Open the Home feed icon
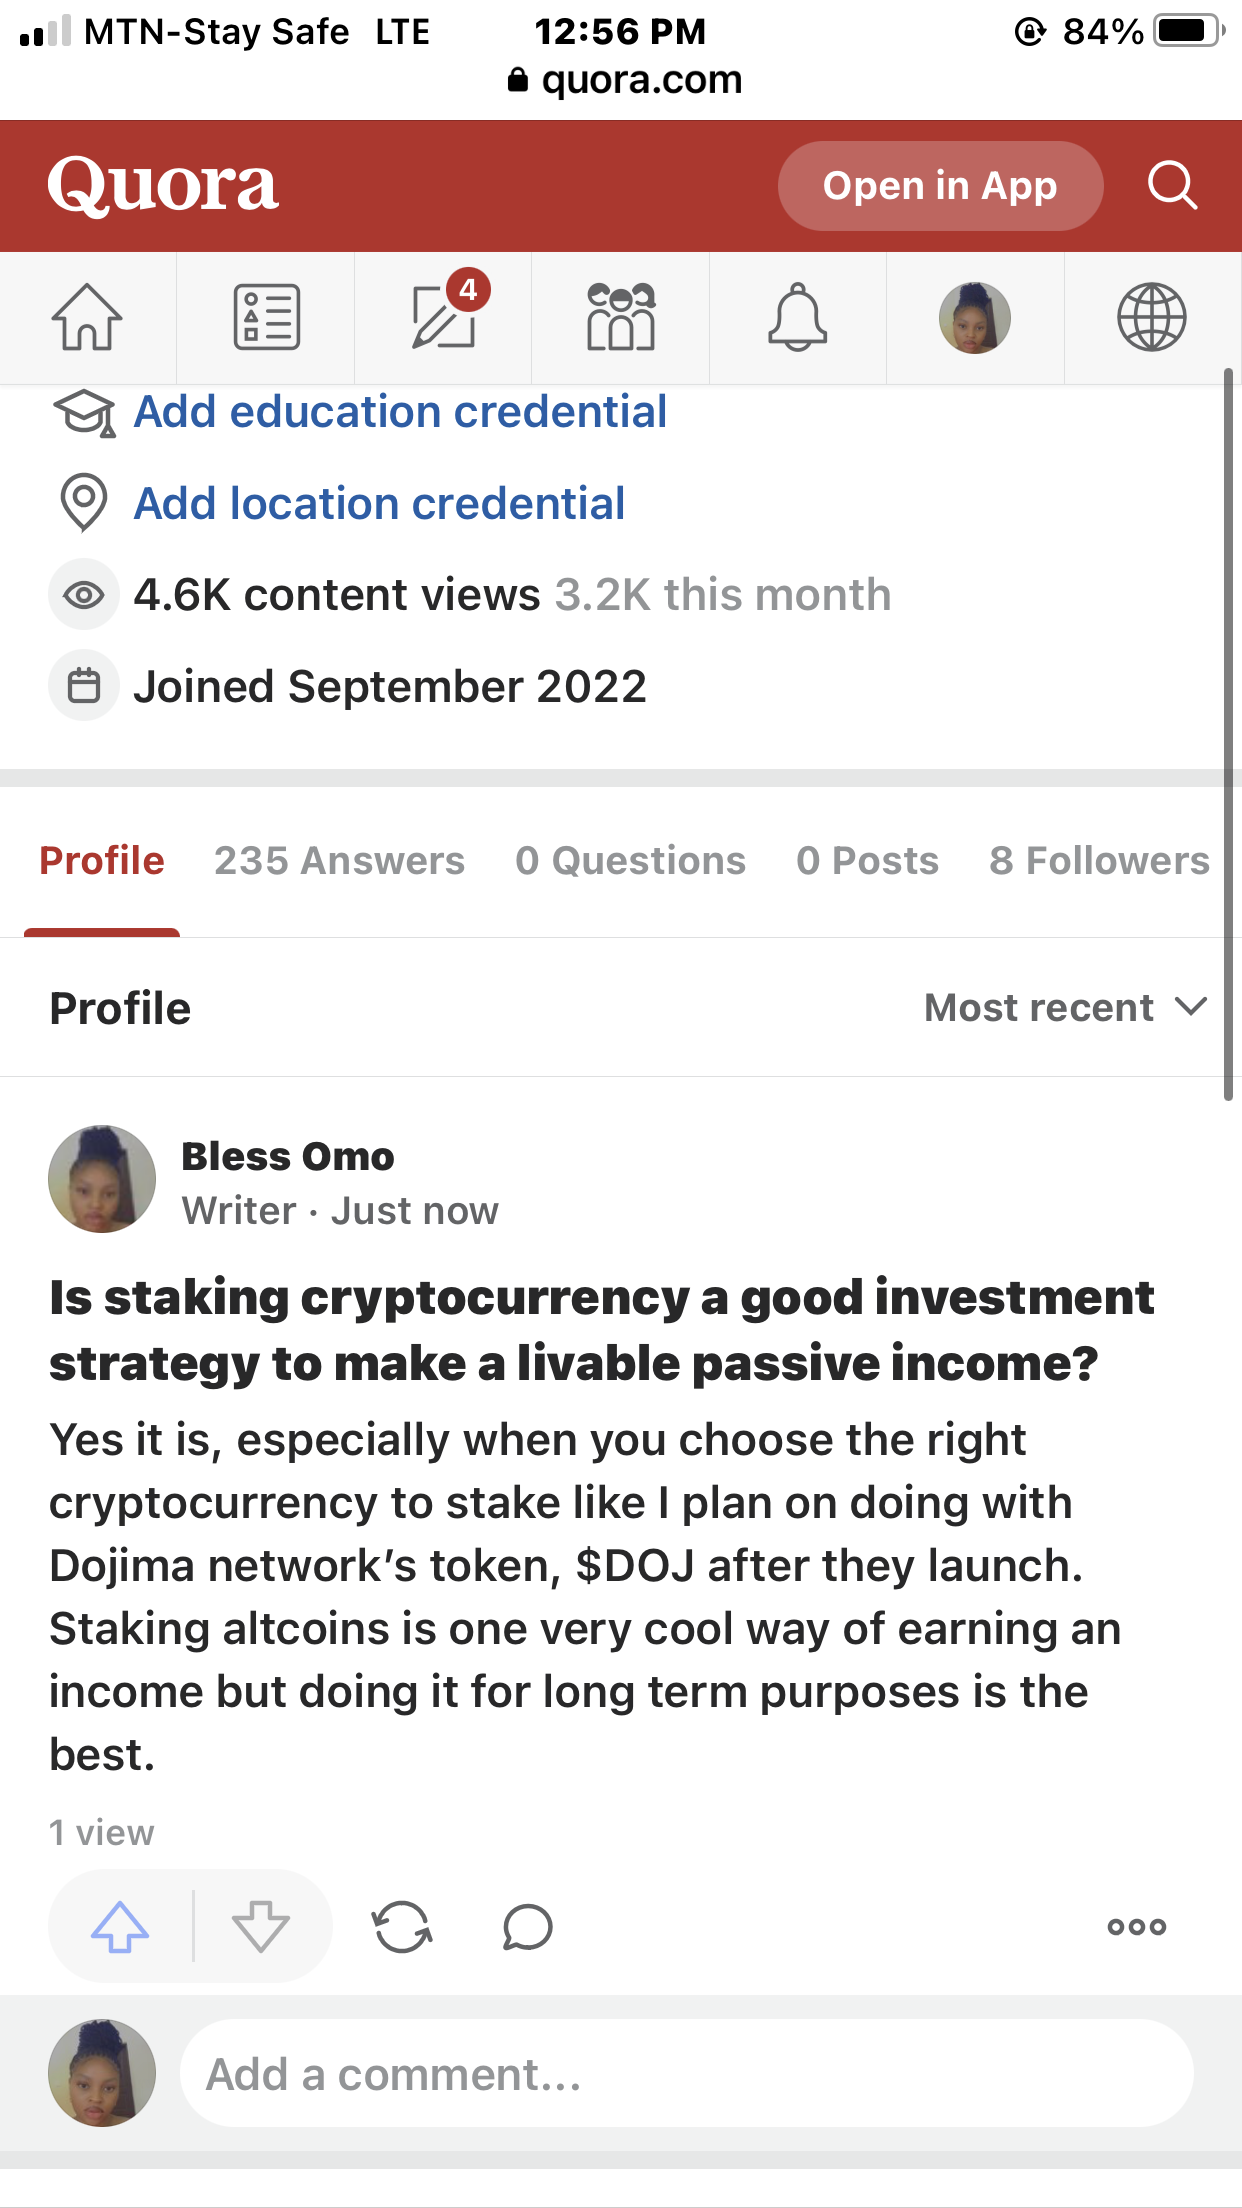1242x2208 pixels. (87, 318)
